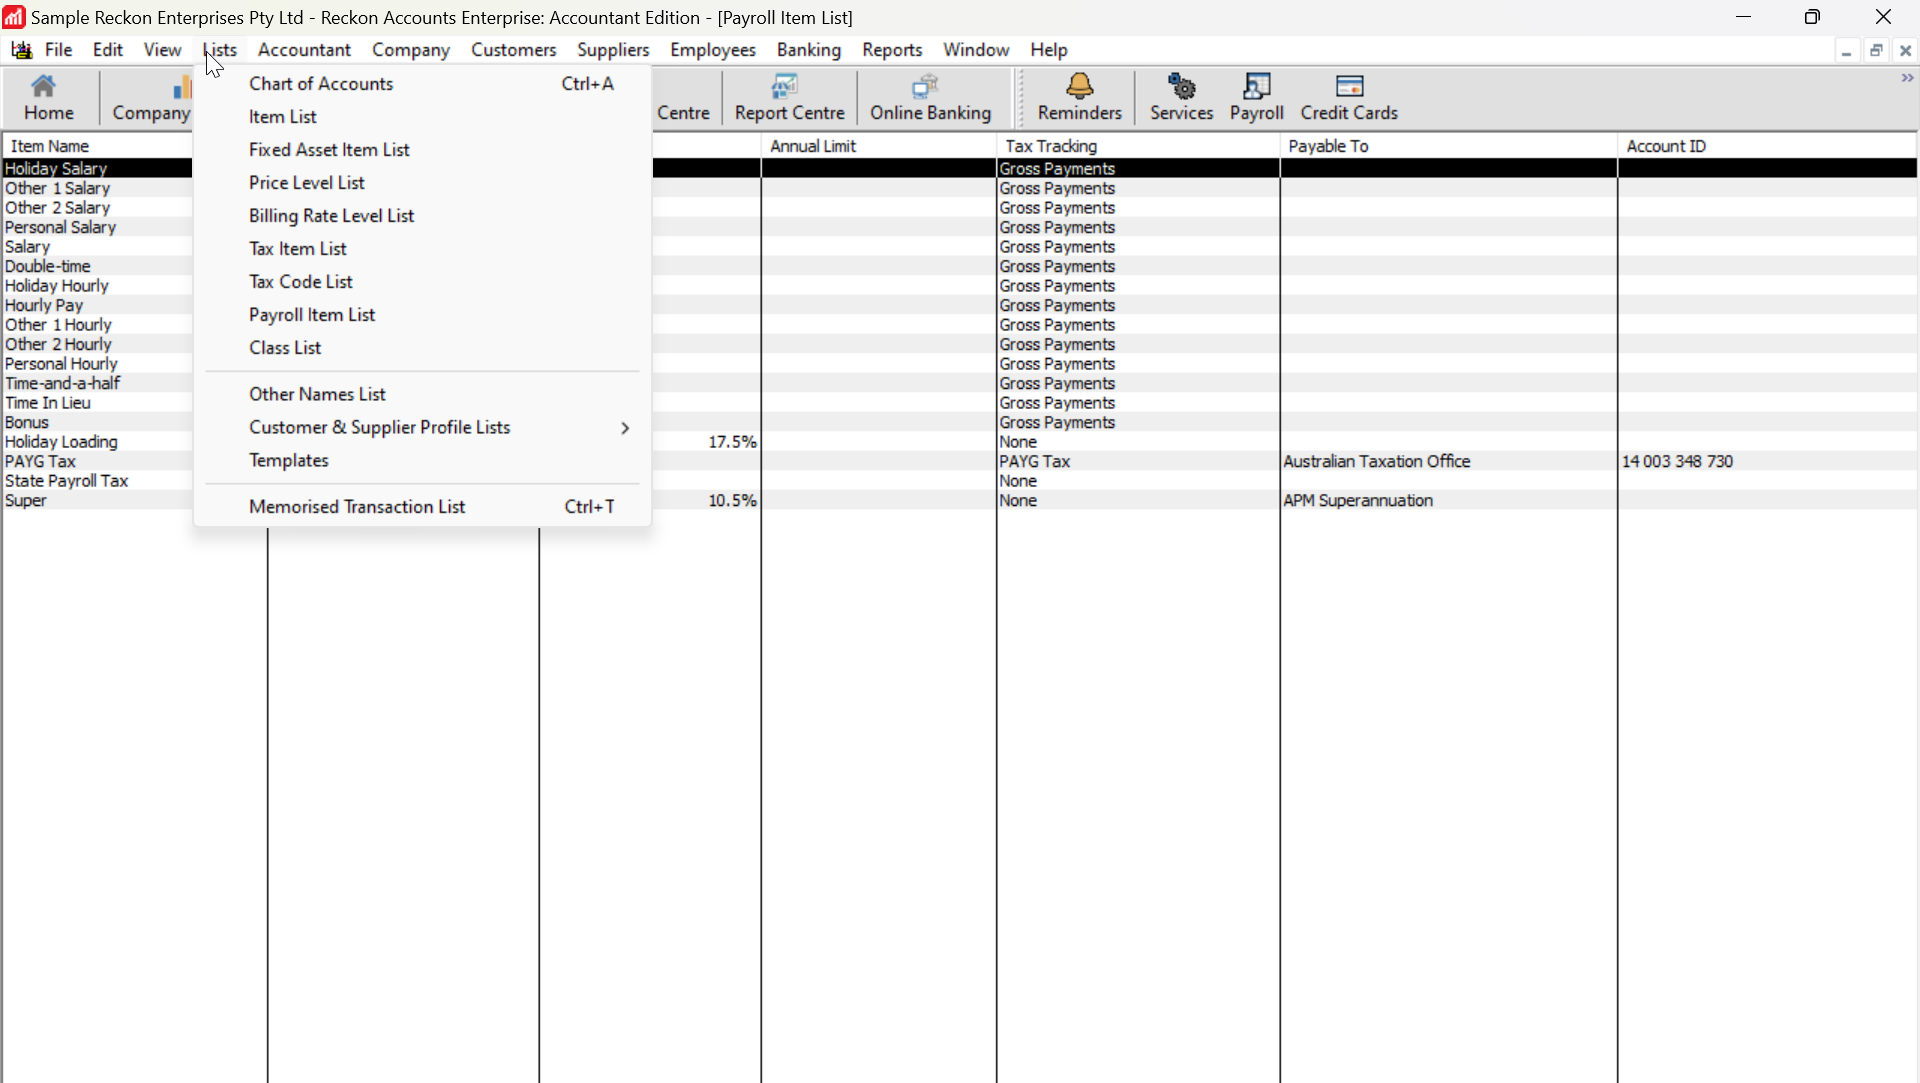Open the Credit Cards toolbar icon
This screenshot has height=1083, width=1920.
[x=1349, y=98]
